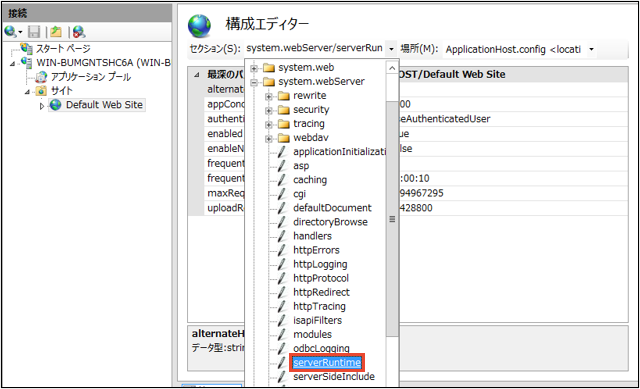Select the security folder entry
640x389 pixels.
(311, 109)
